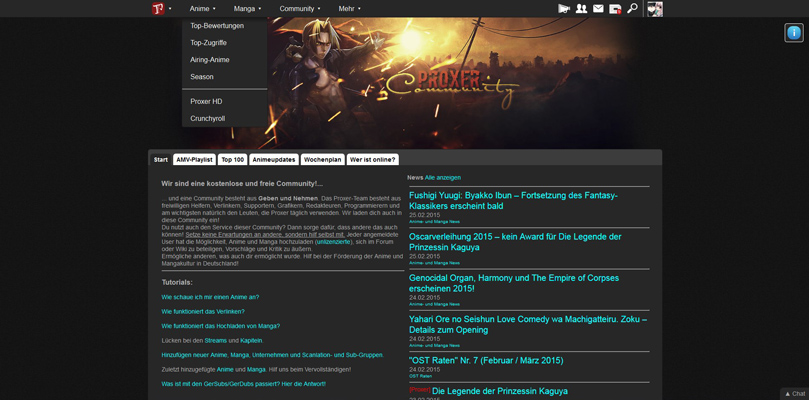Click the blue info icon
Screen dimensions: 809x400
coord(793,32)
